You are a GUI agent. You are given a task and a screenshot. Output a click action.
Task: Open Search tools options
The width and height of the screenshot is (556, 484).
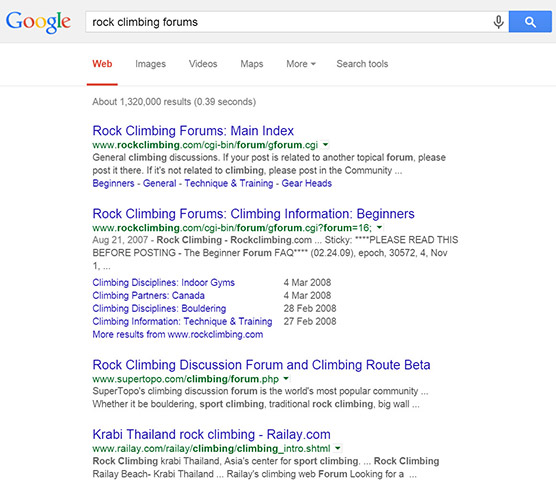(362, 64)
